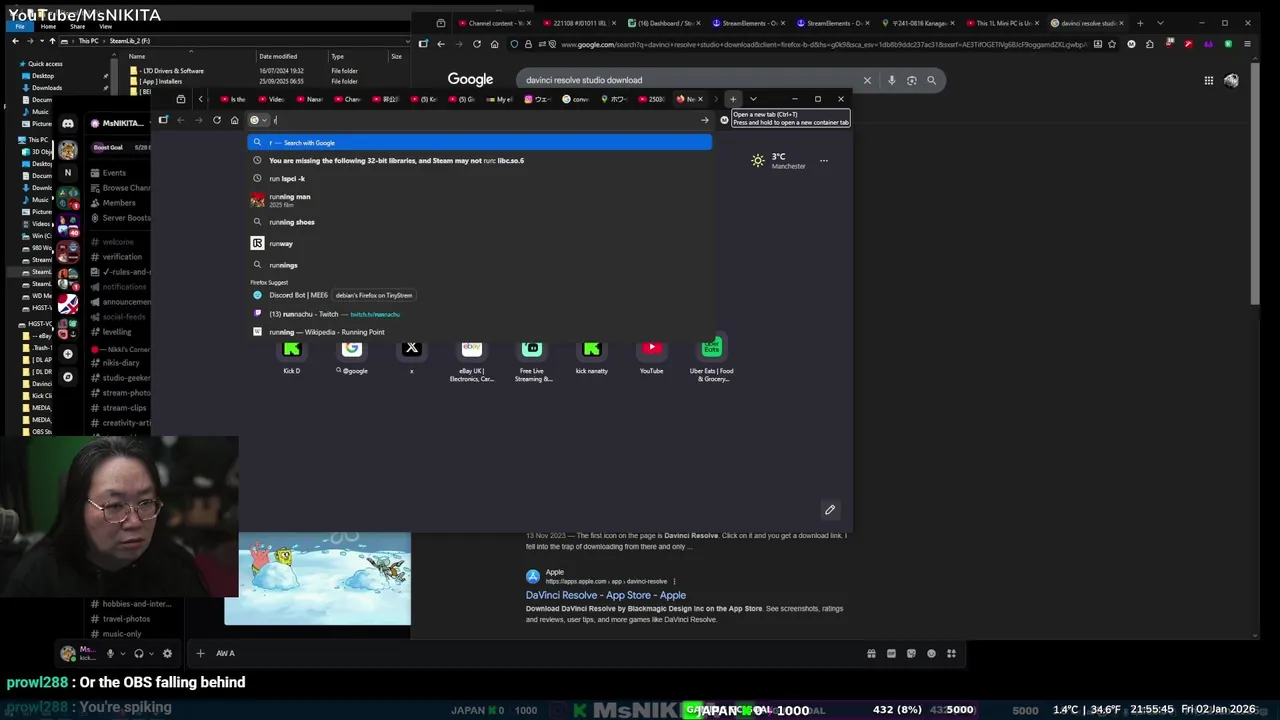Switch to 'Channel content' tab in back Firefox
The height and width of the screenshot is (720, 1280).
(495, 23)
